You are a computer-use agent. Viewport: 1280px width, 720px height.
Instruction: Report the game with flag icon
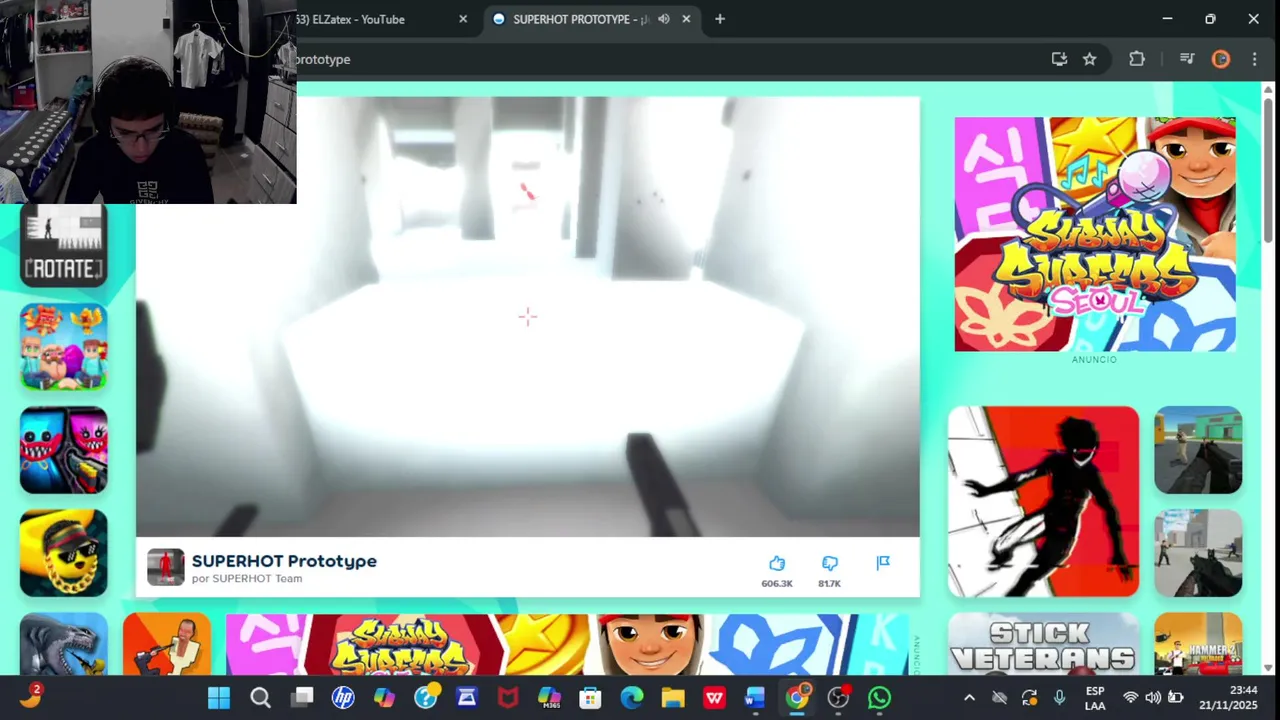883,563
